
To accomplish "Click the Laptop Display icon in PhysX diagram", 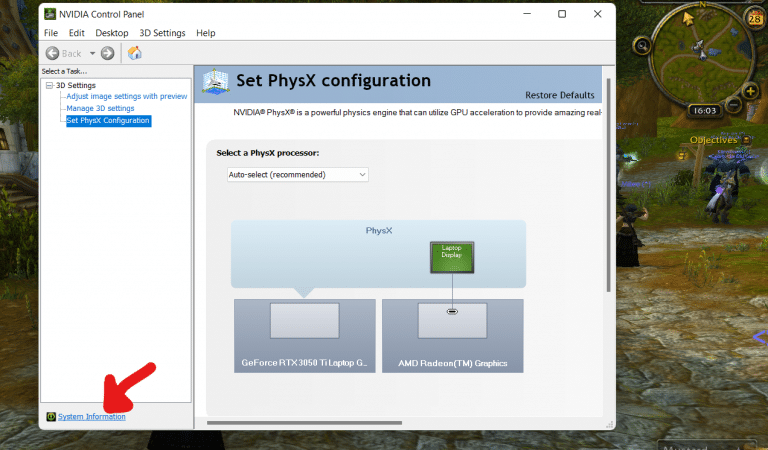I will point(452,256).
